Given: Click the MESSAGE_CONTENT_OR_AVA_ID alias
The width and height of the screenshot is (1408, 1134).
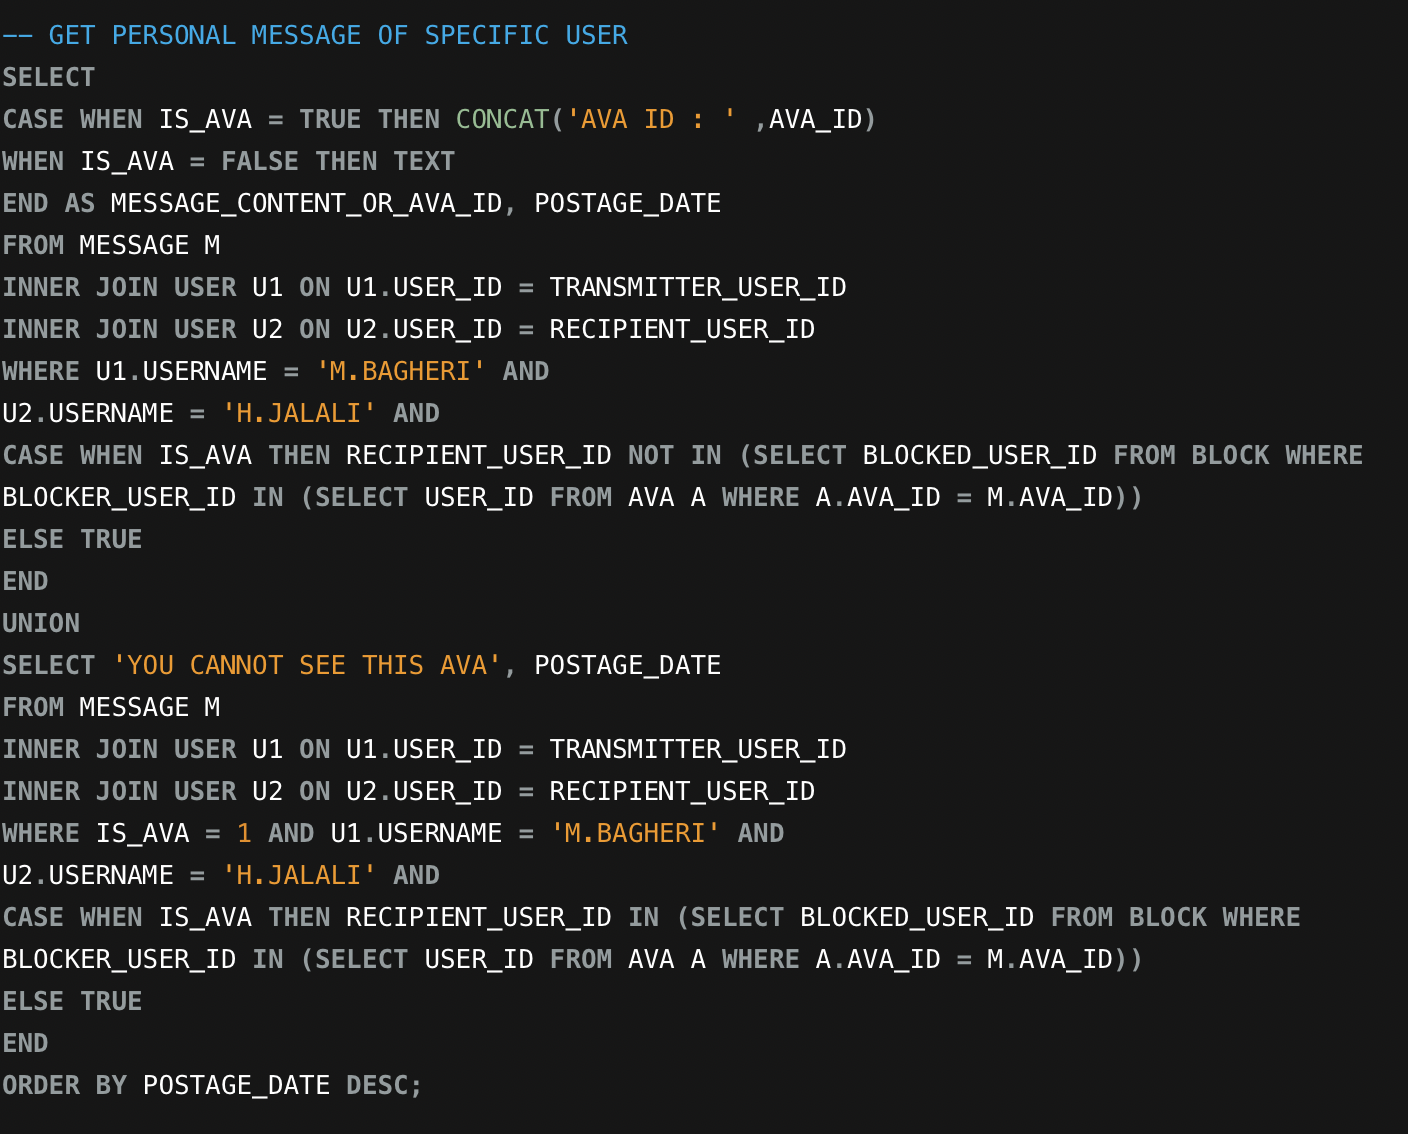Looking at the screenshot, I should click(x=306, y=204).
